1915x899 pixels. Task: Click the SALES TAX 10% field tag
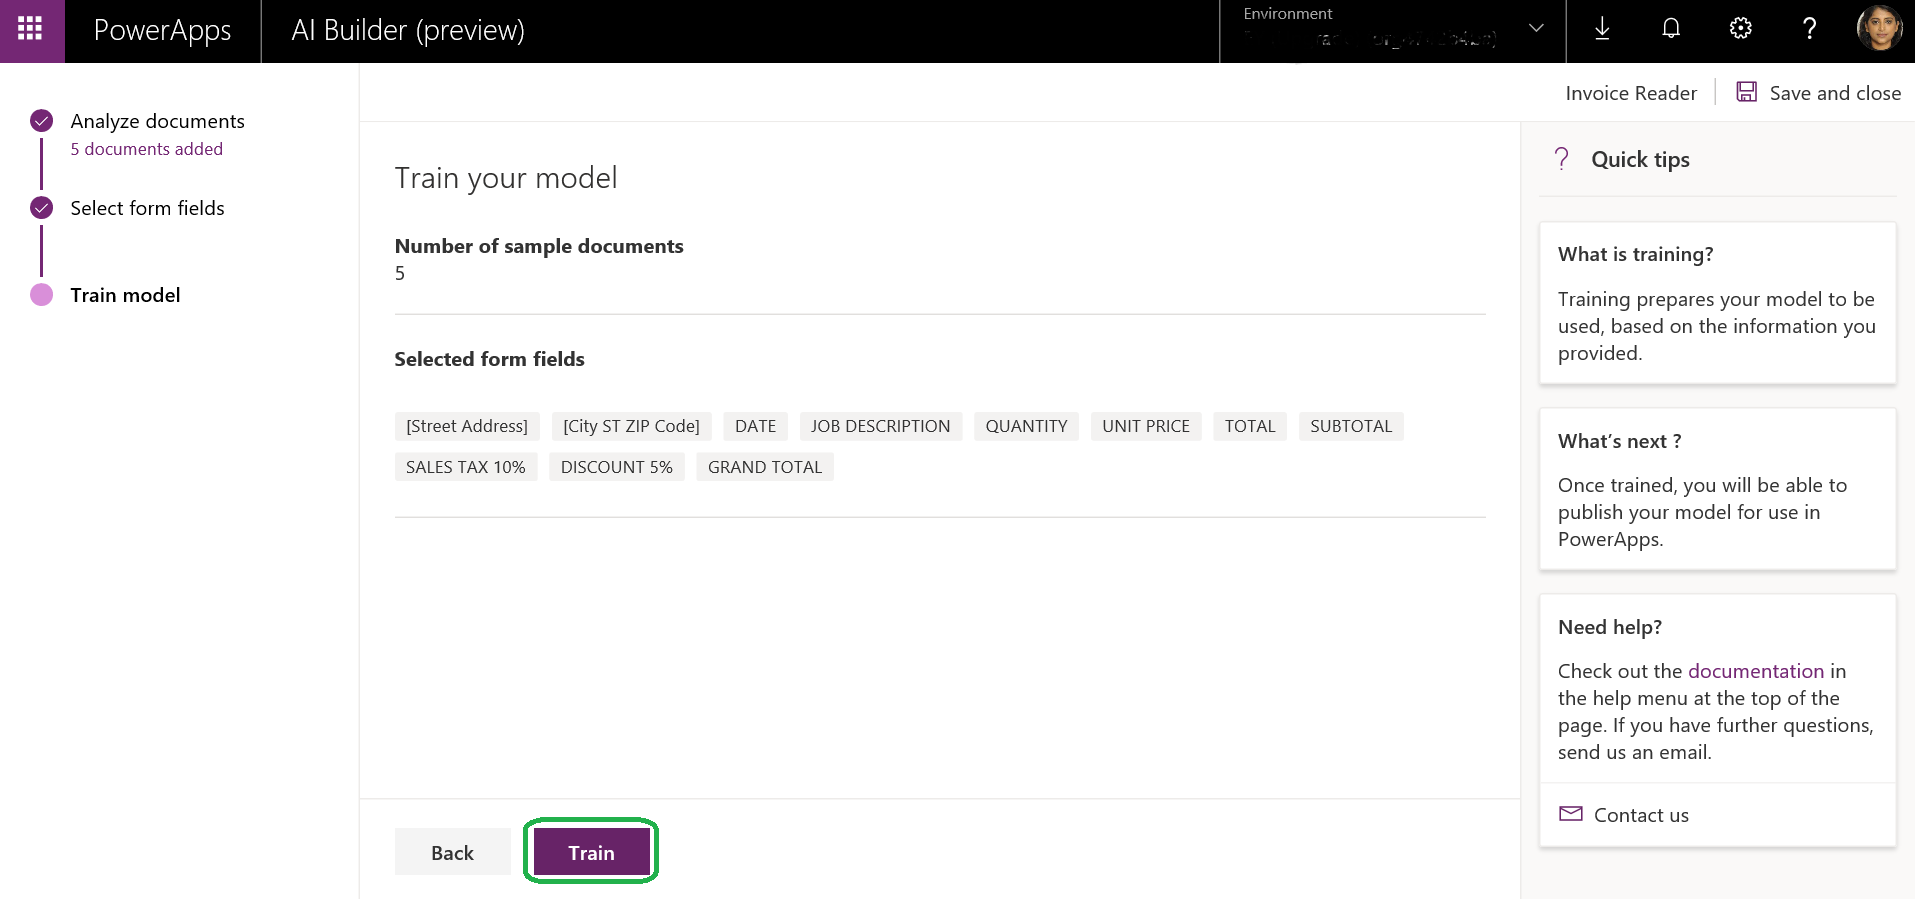[465, 467]
